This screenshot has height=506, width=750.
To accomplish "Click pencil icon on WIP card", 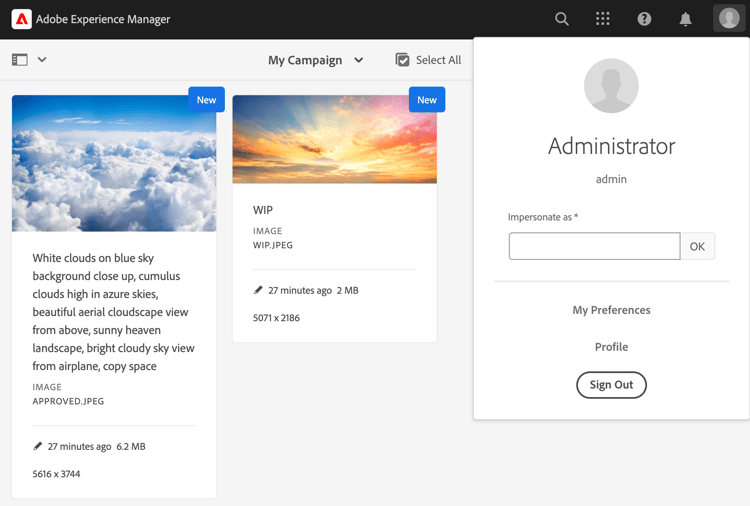I will coord(258,290).
